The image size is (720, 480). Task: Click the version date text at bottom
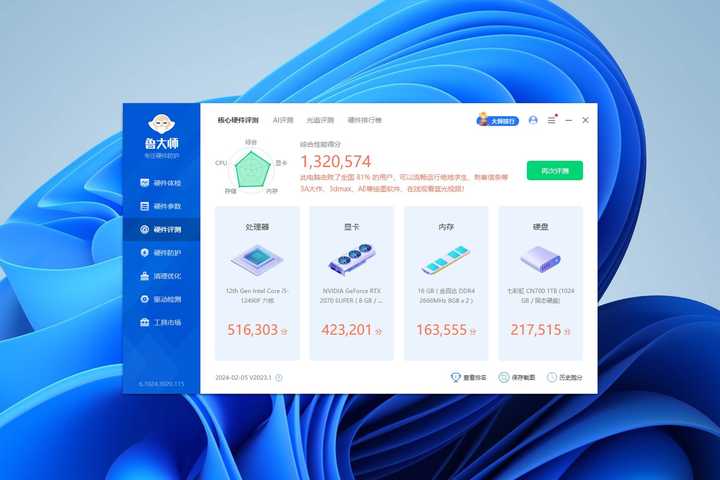pos(243,378)
